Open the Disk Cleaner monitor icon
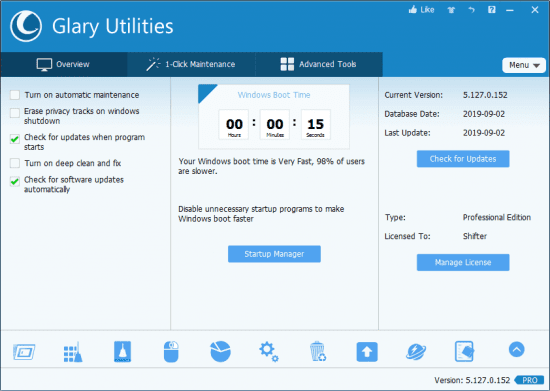Image resolution: width=550 pixels, height=391 pixels. (24, 352)
